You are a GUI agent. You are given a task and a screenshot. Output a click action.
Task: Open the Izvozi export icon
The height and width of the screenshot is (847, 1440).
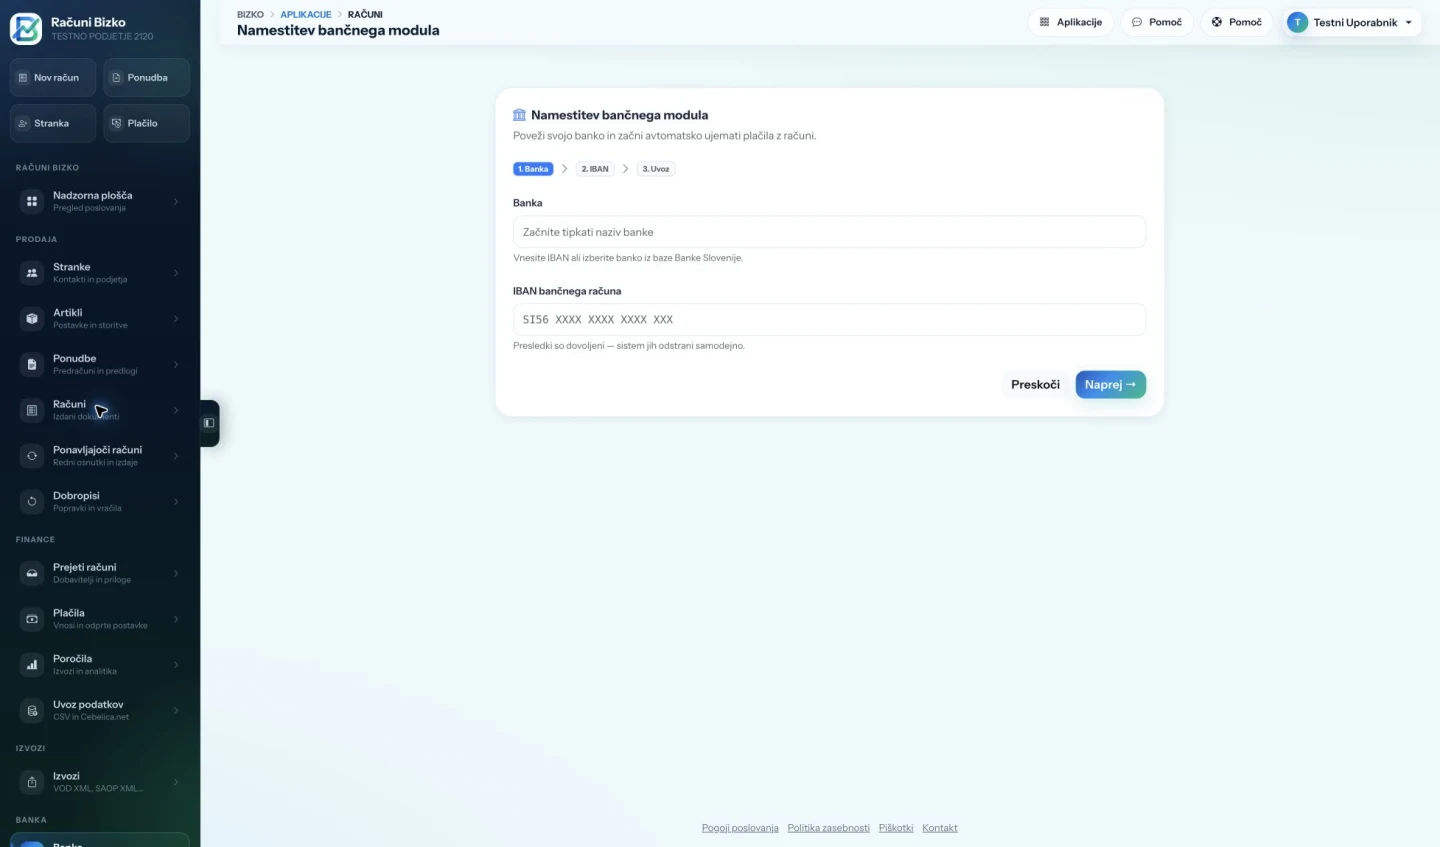point(32,782)
